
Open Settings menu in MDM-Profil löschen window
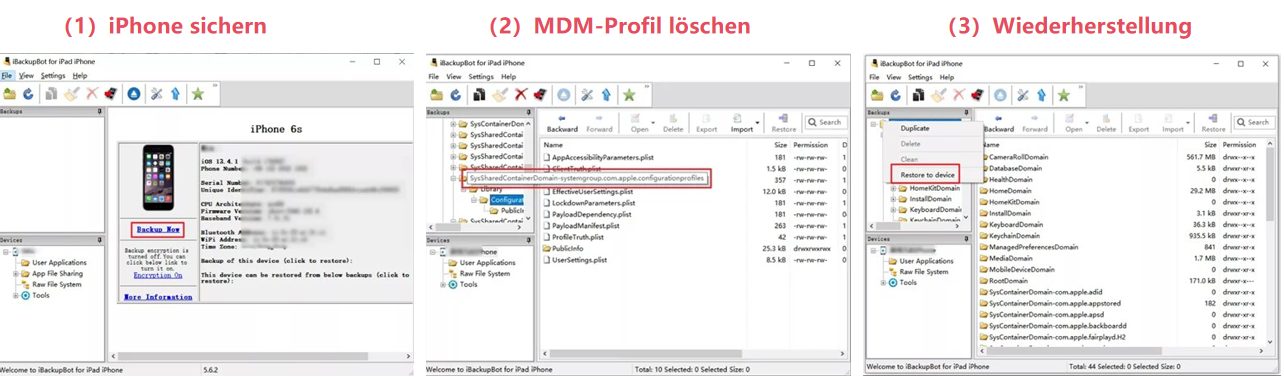(481, 77)
